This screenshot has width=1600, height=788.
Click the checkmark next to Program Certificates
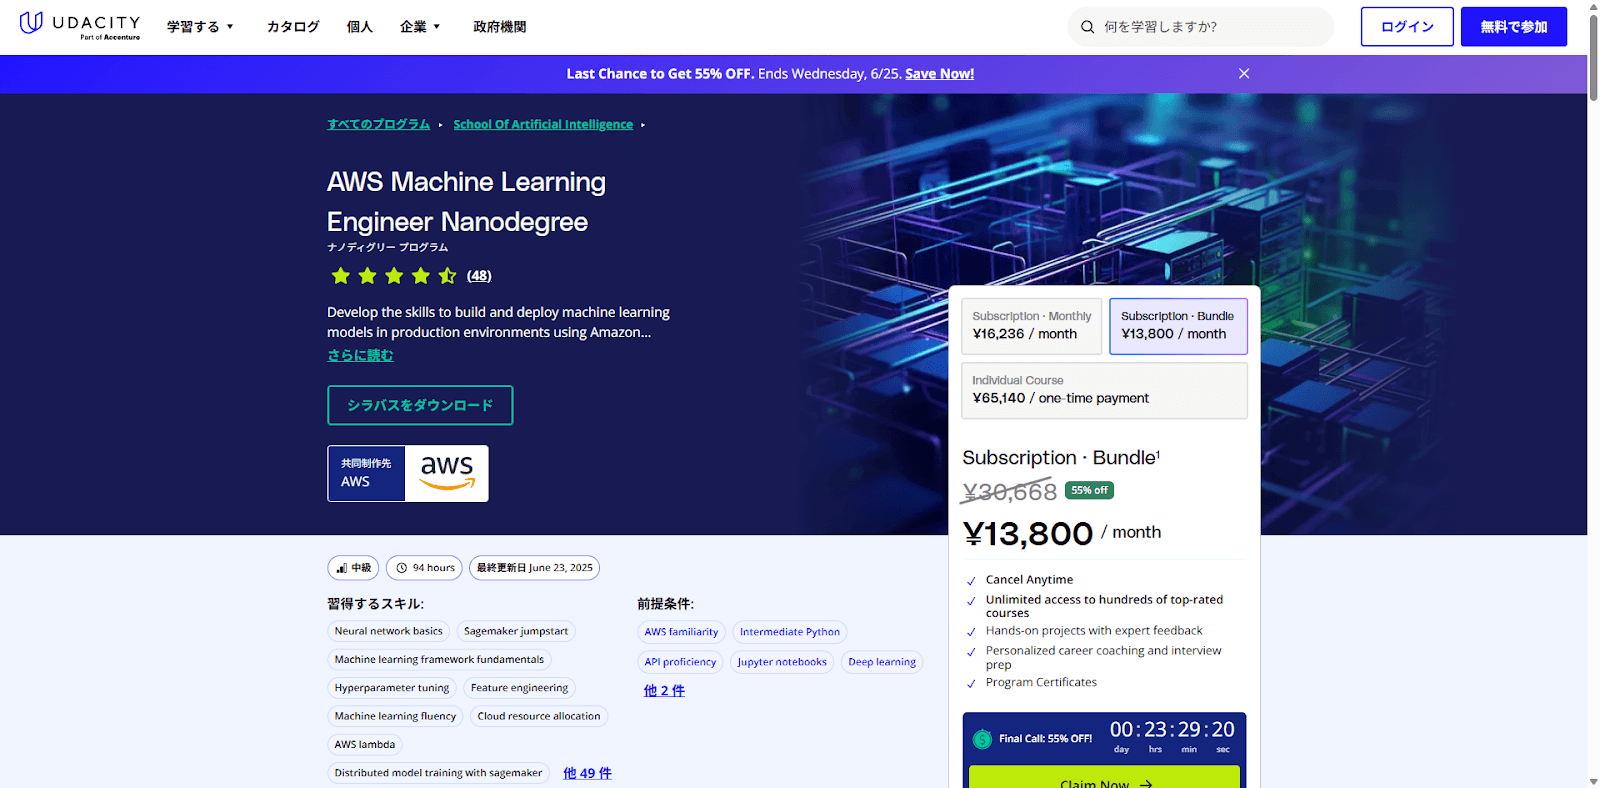971,684
